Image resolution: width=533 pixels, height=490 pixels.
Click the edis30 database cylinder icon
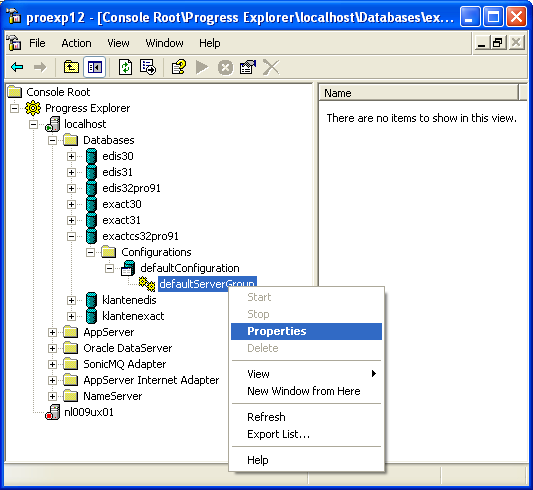91,156
